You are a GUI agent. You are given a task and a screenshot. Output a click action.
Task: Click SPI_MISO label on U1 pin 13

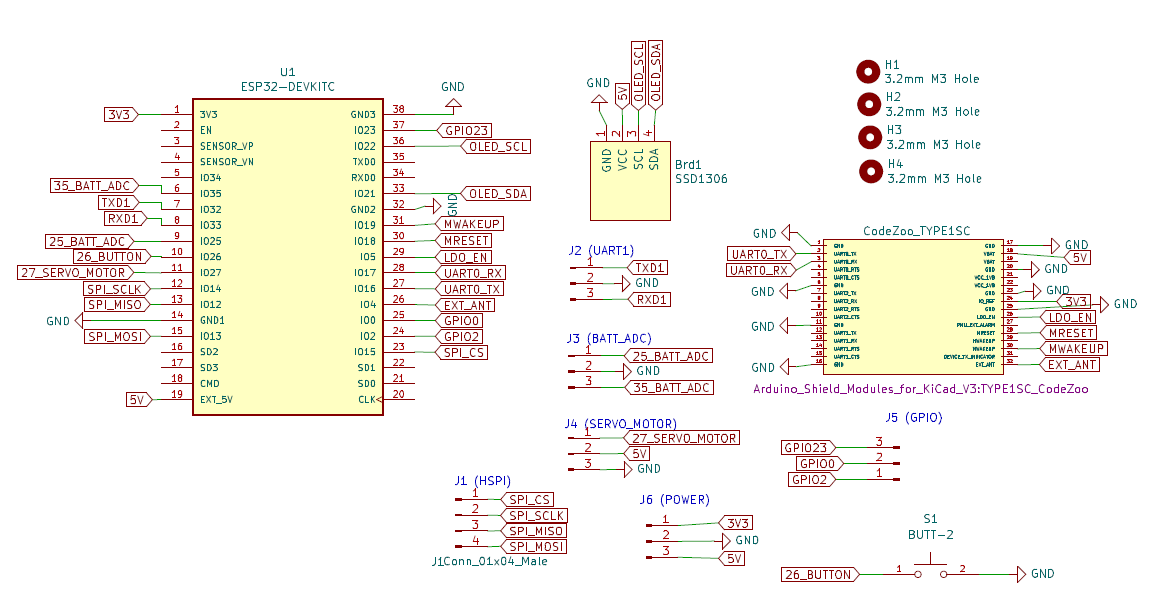[x=117, y=305]
